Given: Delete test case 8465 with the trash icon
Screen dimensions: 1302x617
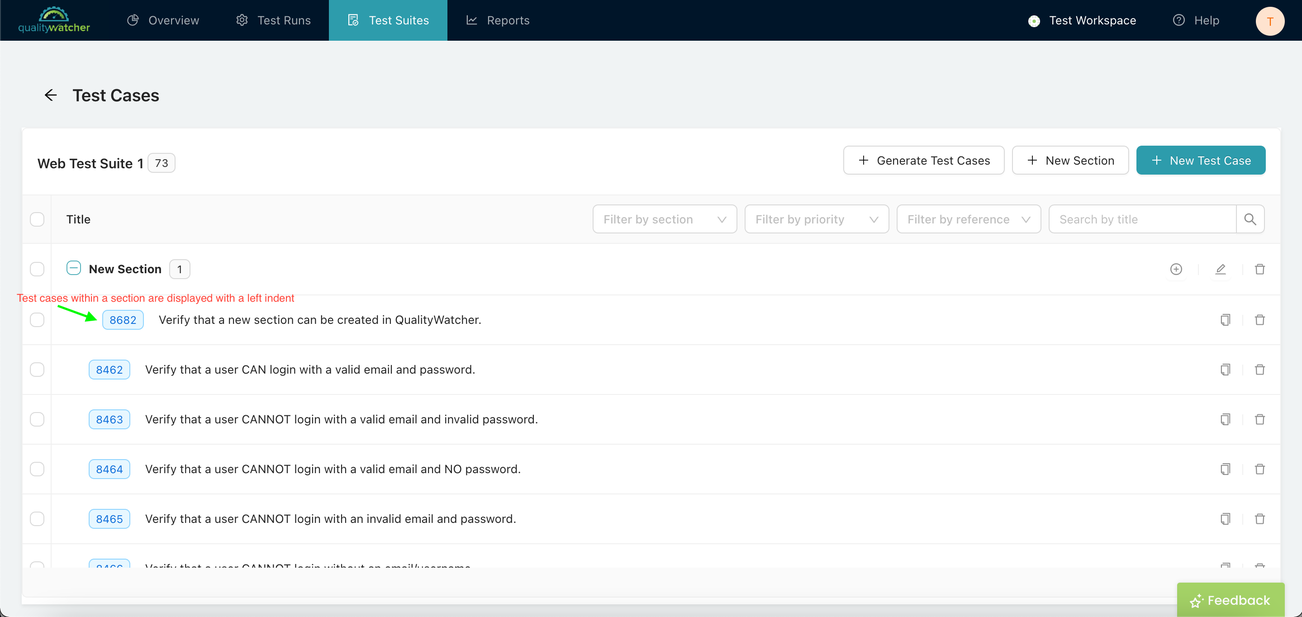Looking at the screenshot, I should click(x=1260, y=519).
